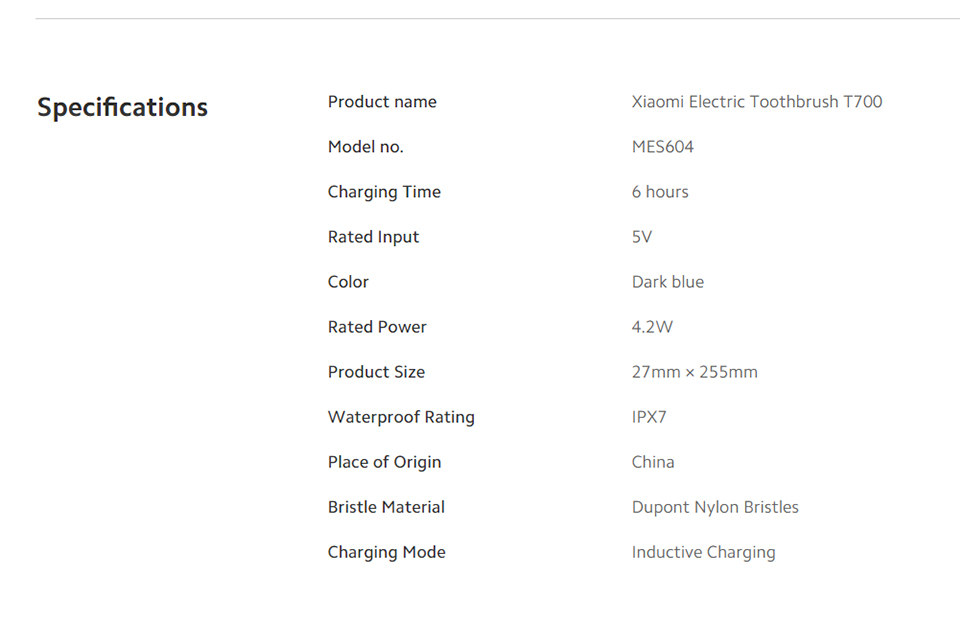Click the Charging Time label

(x=384, y=192)
